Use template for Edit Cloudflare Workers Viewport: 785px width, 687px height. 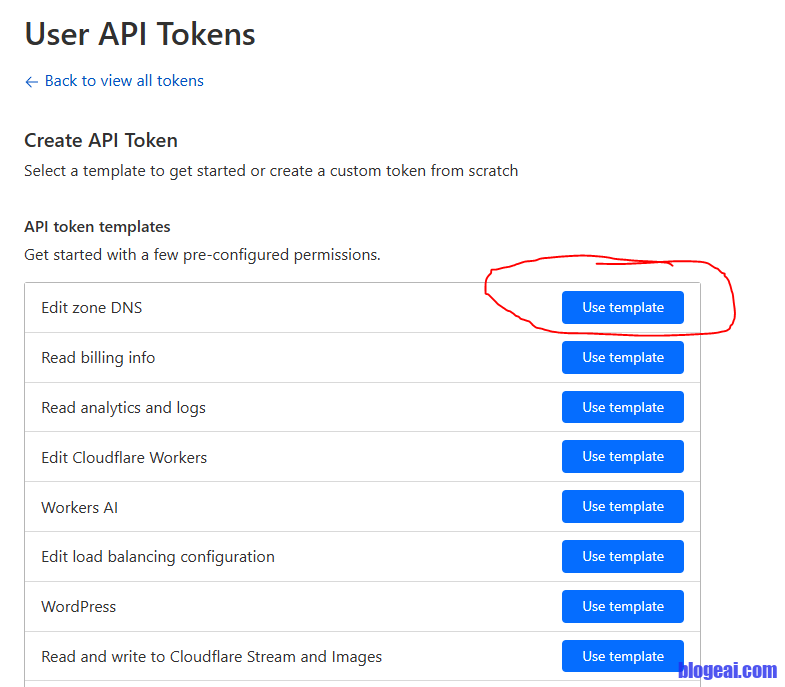(622, 457)
